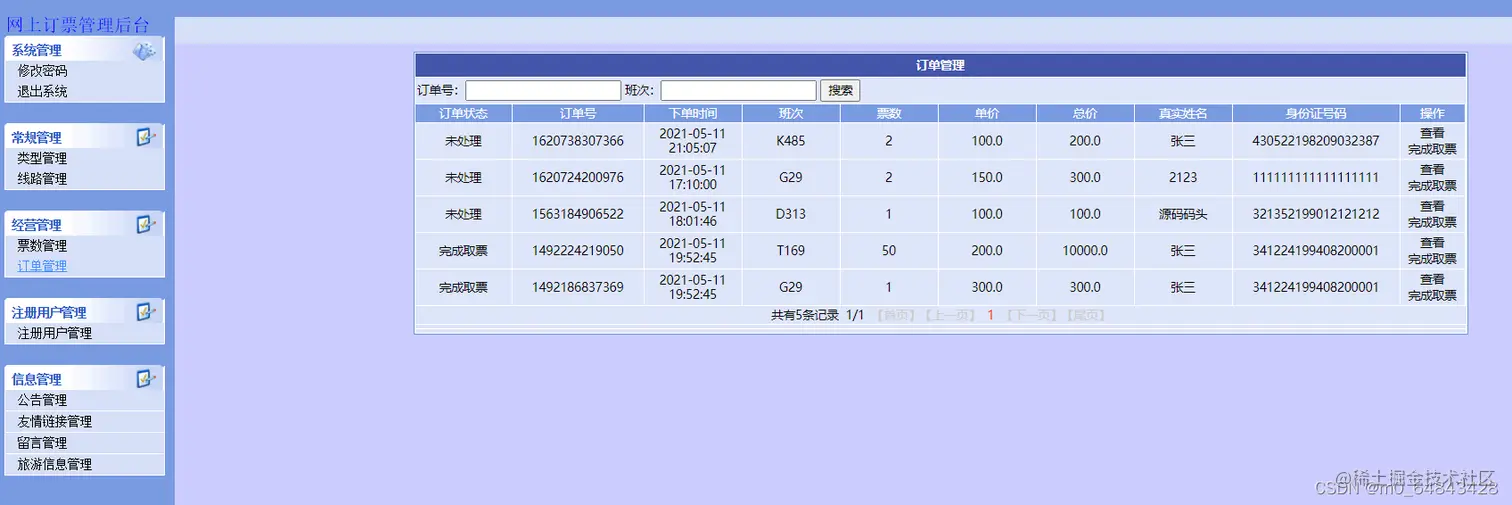Viewport: 1512px width, 505px height.
Task: Click order number 1563184906522
Action: click(578, 214)
